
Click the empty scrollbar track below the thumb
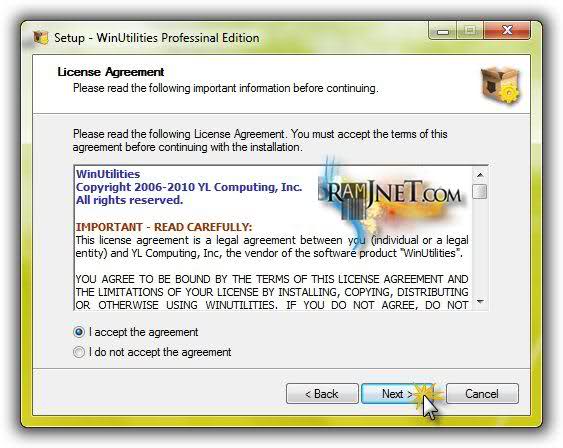pos(480,247)
